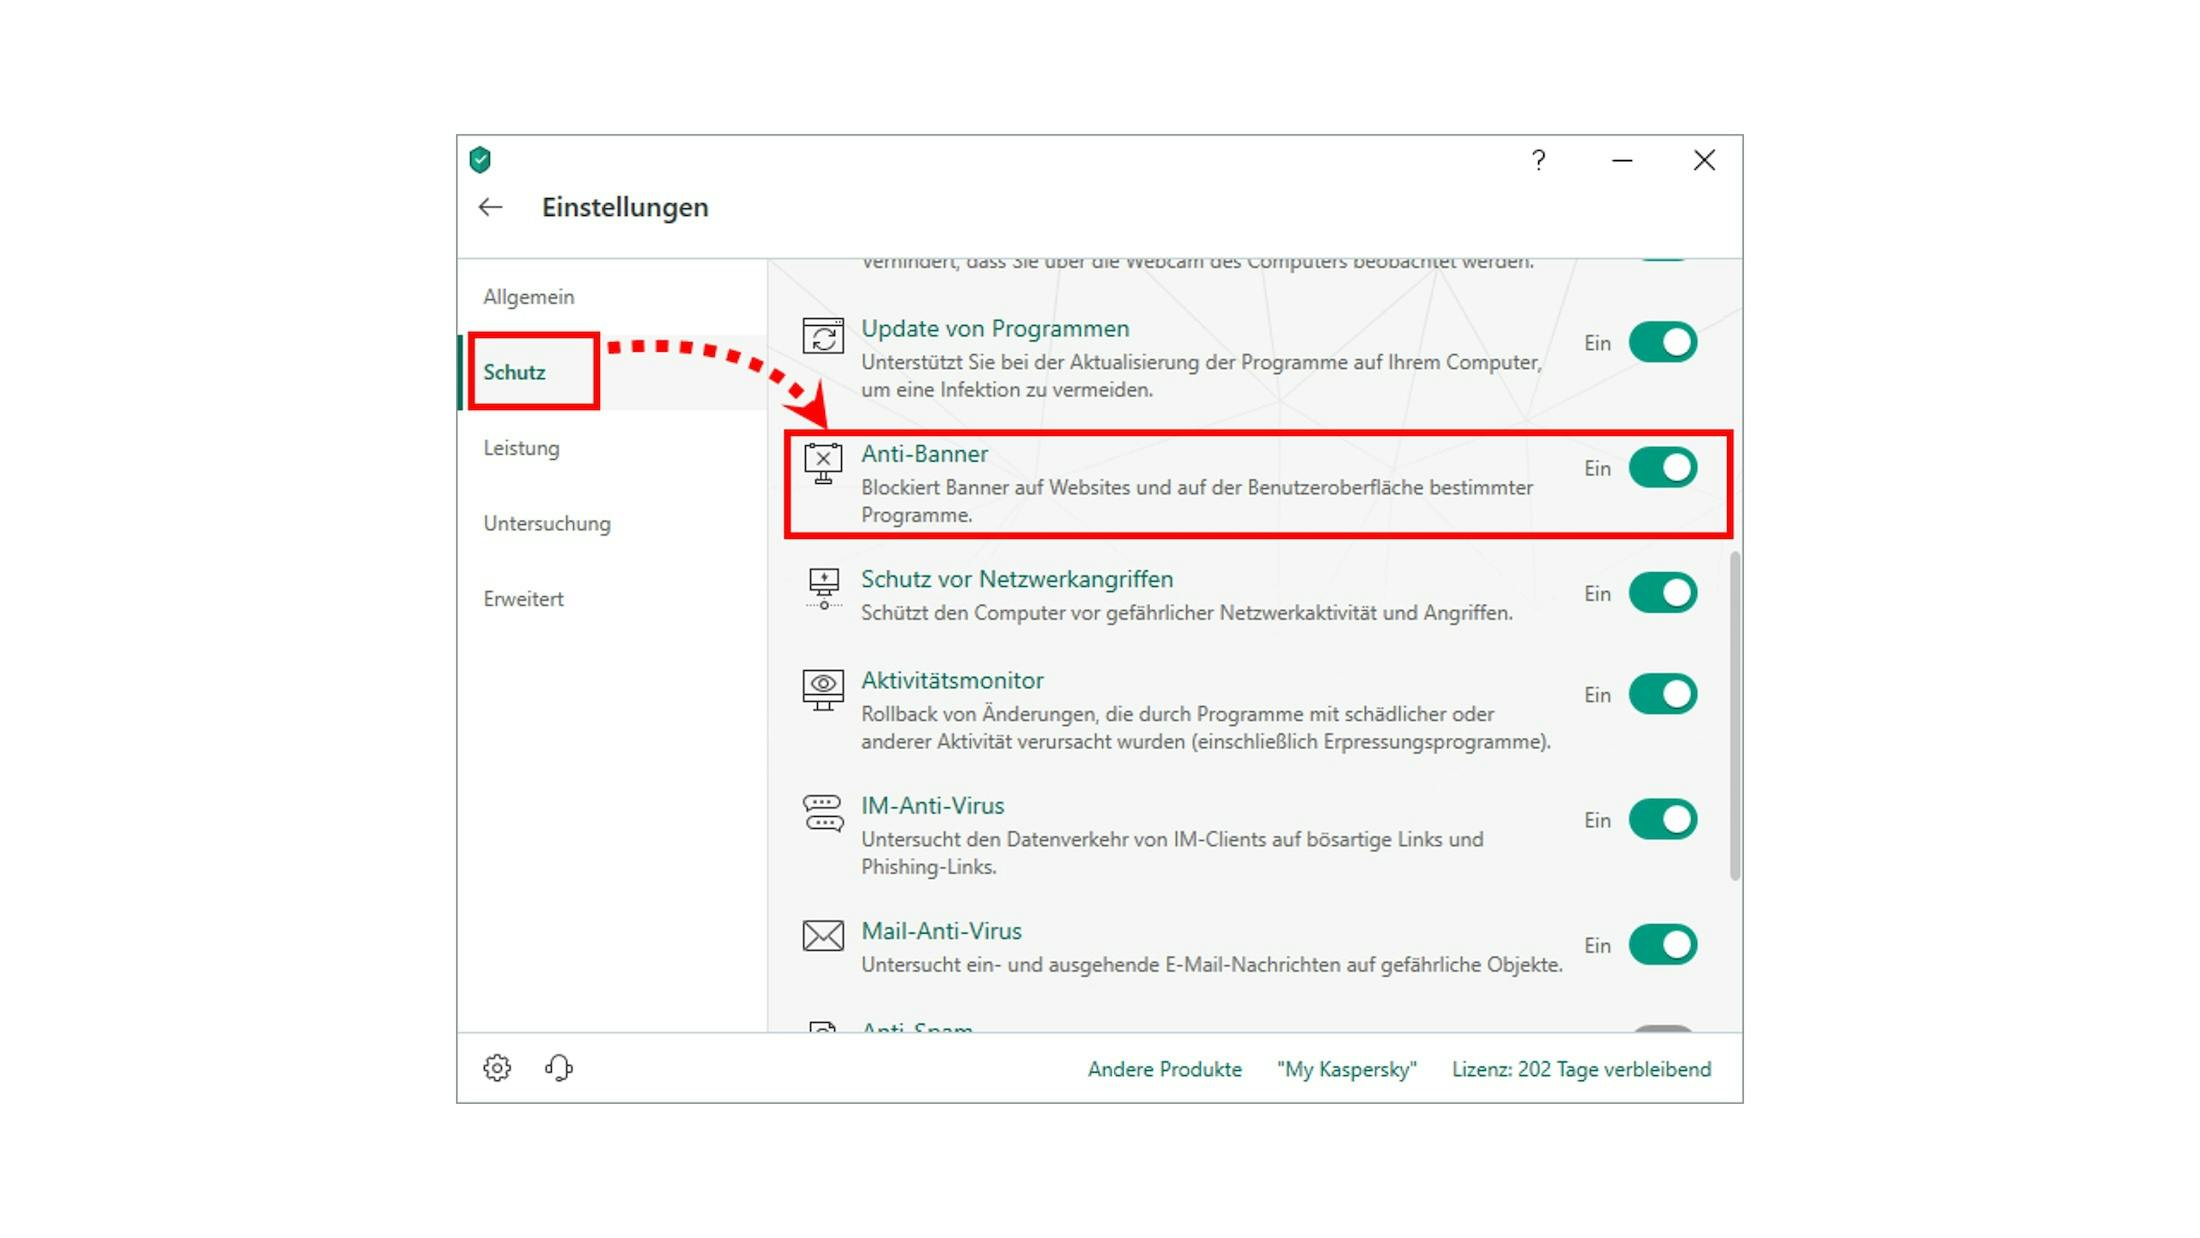This screenshot has height=1238, width=2200.
Task: Open the IM-Anti-Virus settings link
Action: click(932, 805)
